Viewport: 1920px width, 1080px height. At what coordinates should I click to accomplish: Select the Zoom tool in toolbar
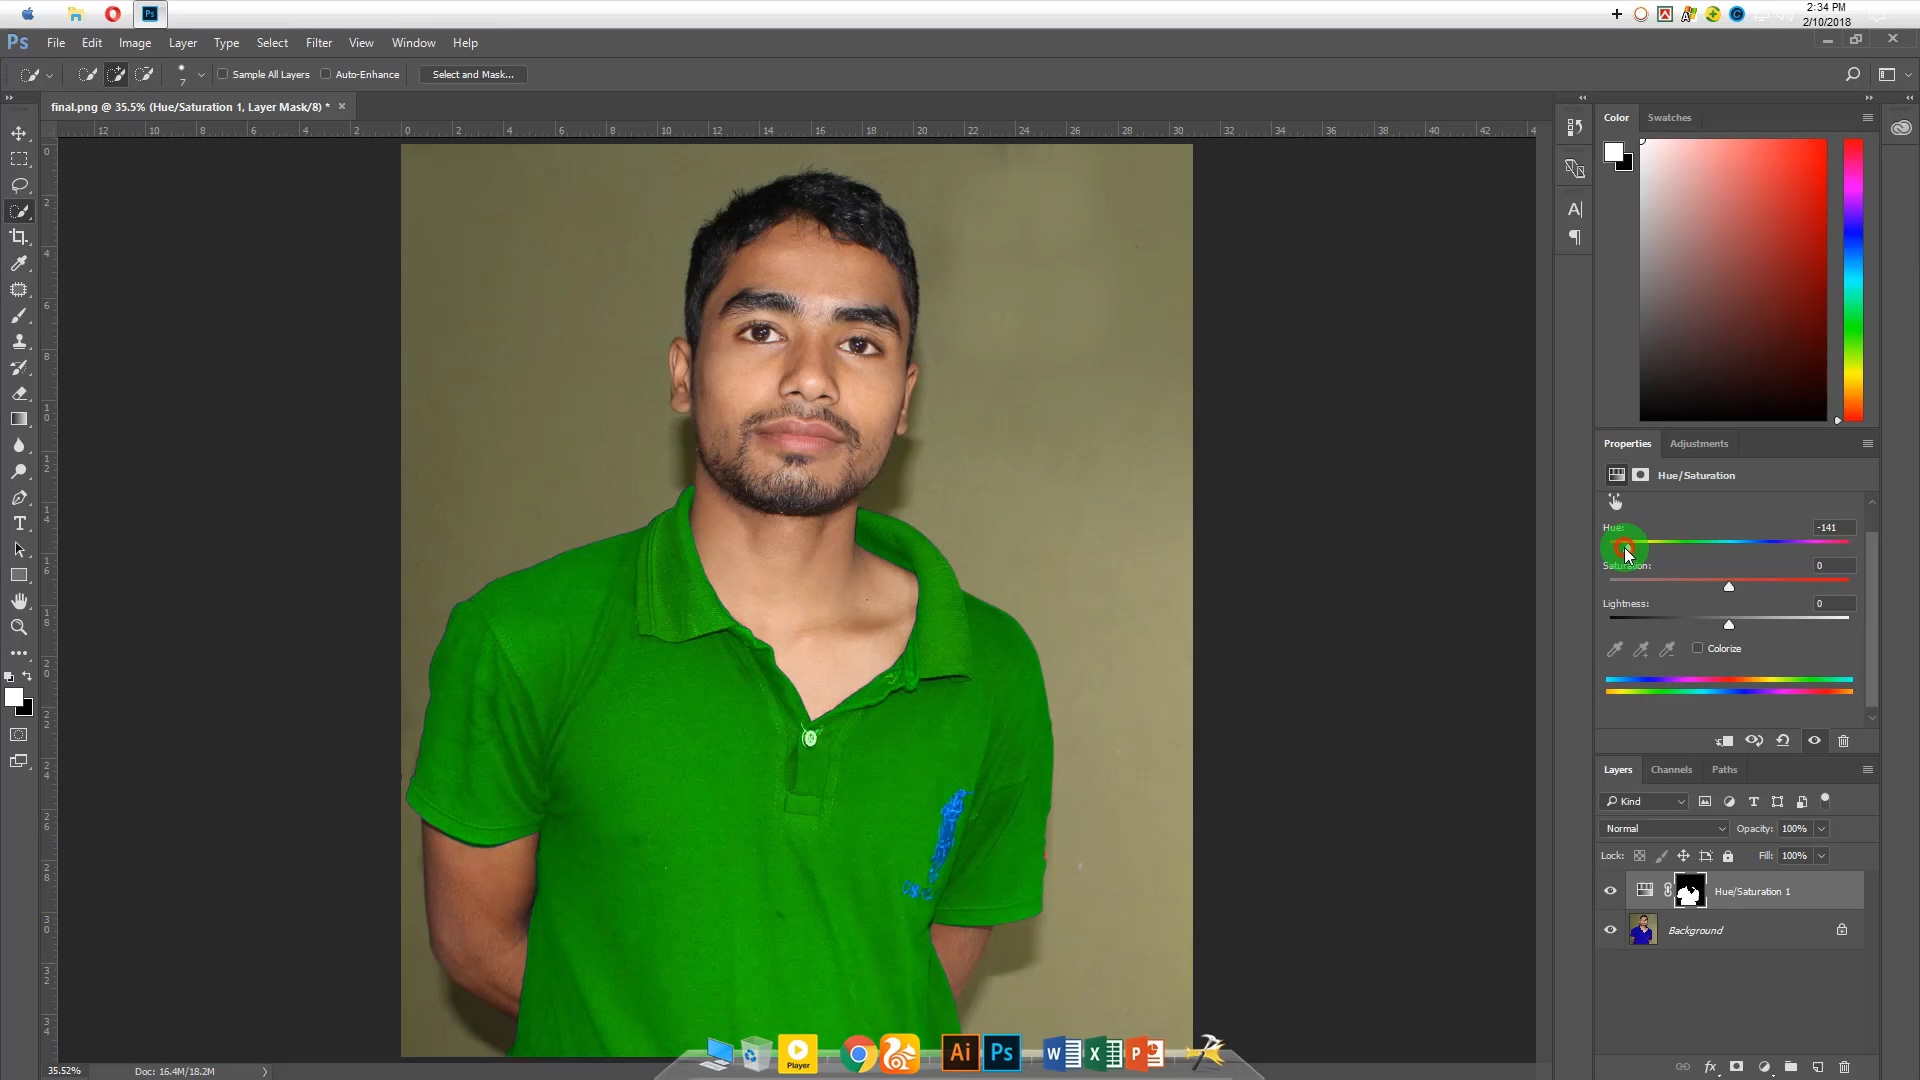[x=19, y=627]
